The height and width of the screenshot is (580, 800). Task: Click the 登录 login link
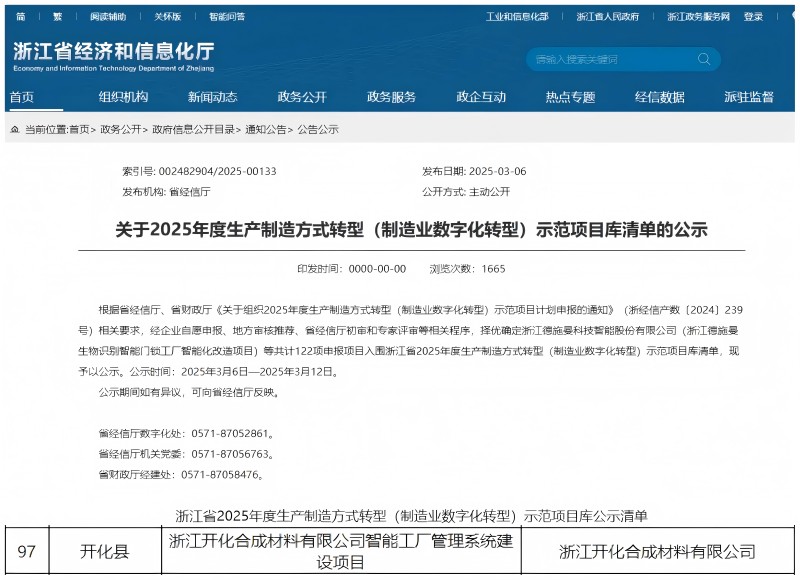coord(753,17)
